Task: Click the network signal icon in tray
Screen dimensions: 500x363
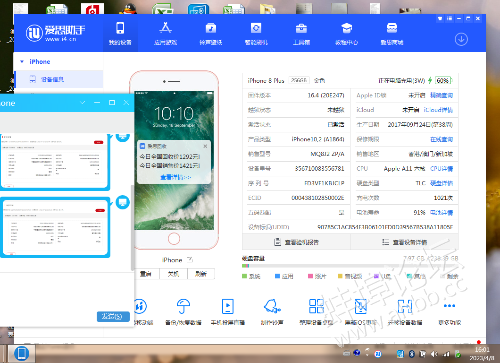Action: coord(446,354)
